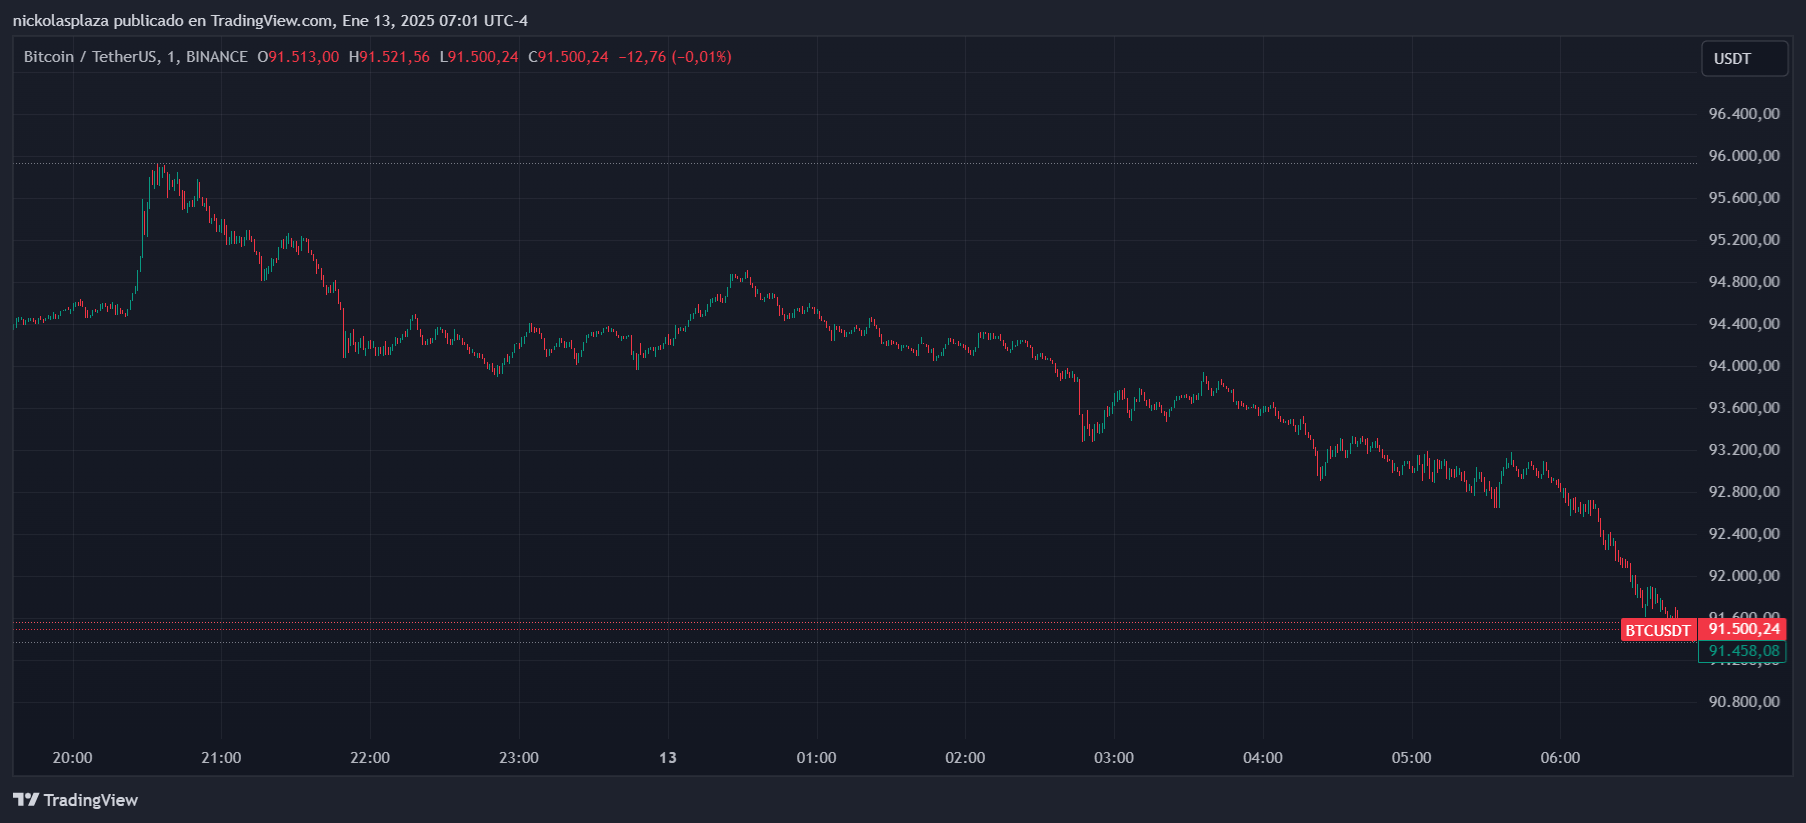
Task: Click the 93.600,00 price axis label
Action: pyautogui.click(x=1743, y=408)
